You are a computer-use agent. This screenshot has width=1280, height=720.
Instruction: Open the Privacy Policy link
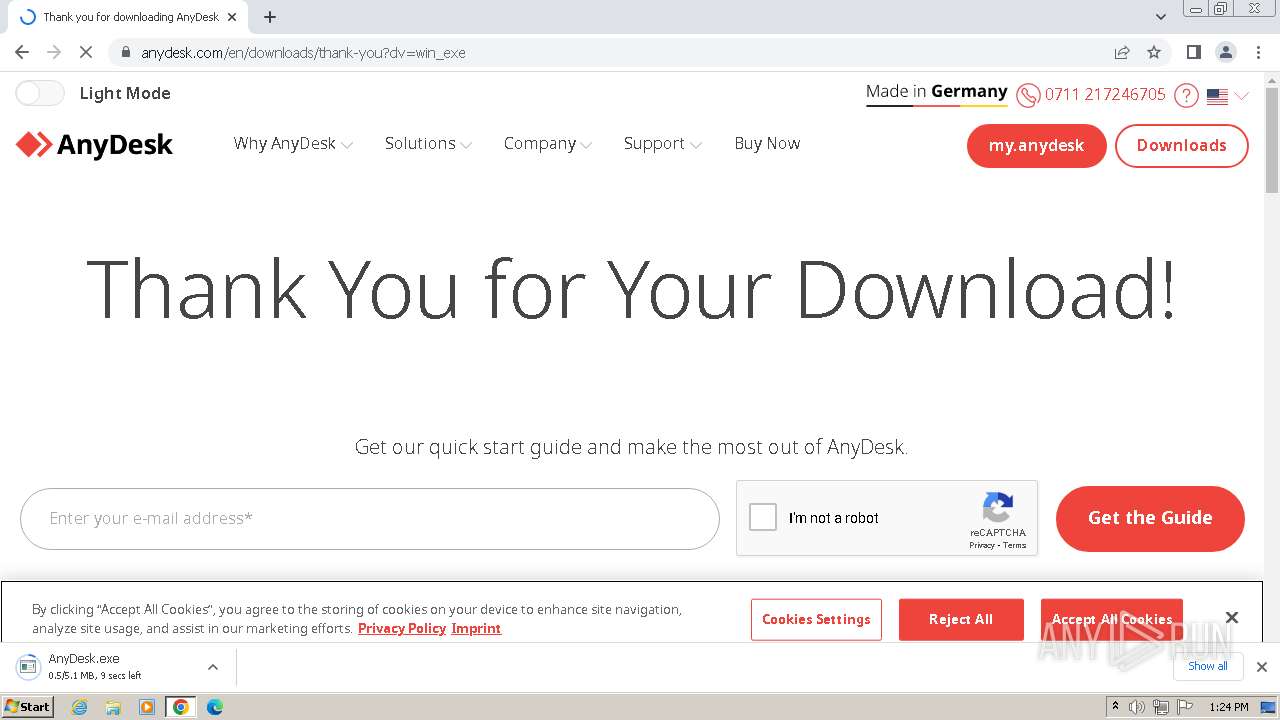402,628
